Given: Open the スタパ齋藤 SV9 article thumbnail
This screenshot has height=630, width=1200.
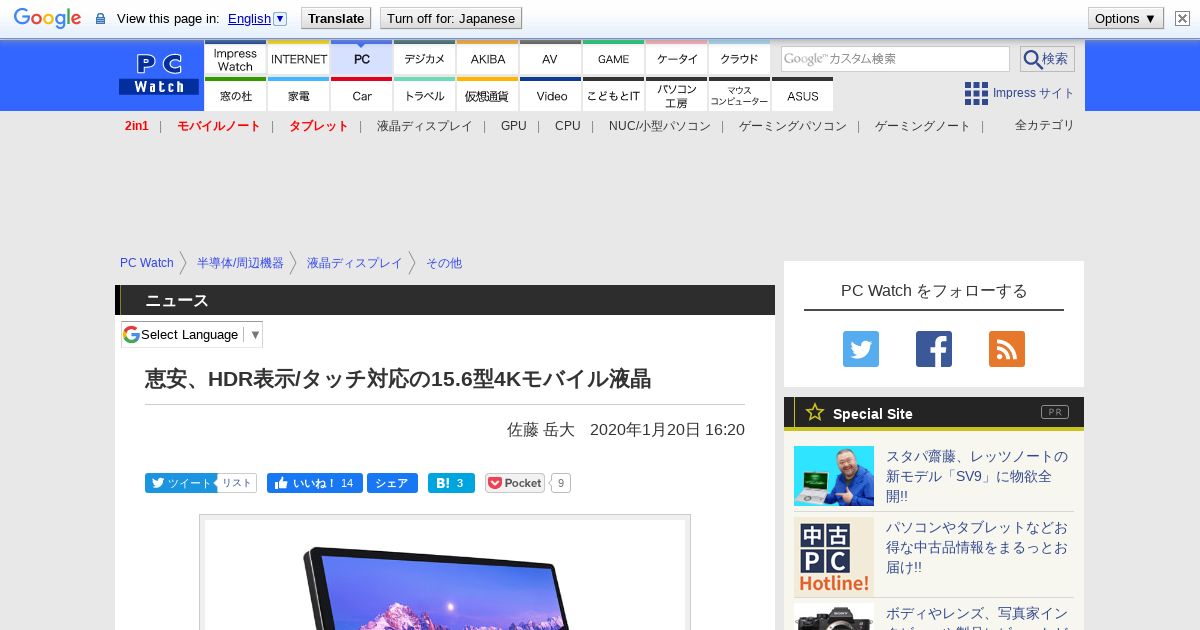Looking at the screenshot, I should coord(834,476).
